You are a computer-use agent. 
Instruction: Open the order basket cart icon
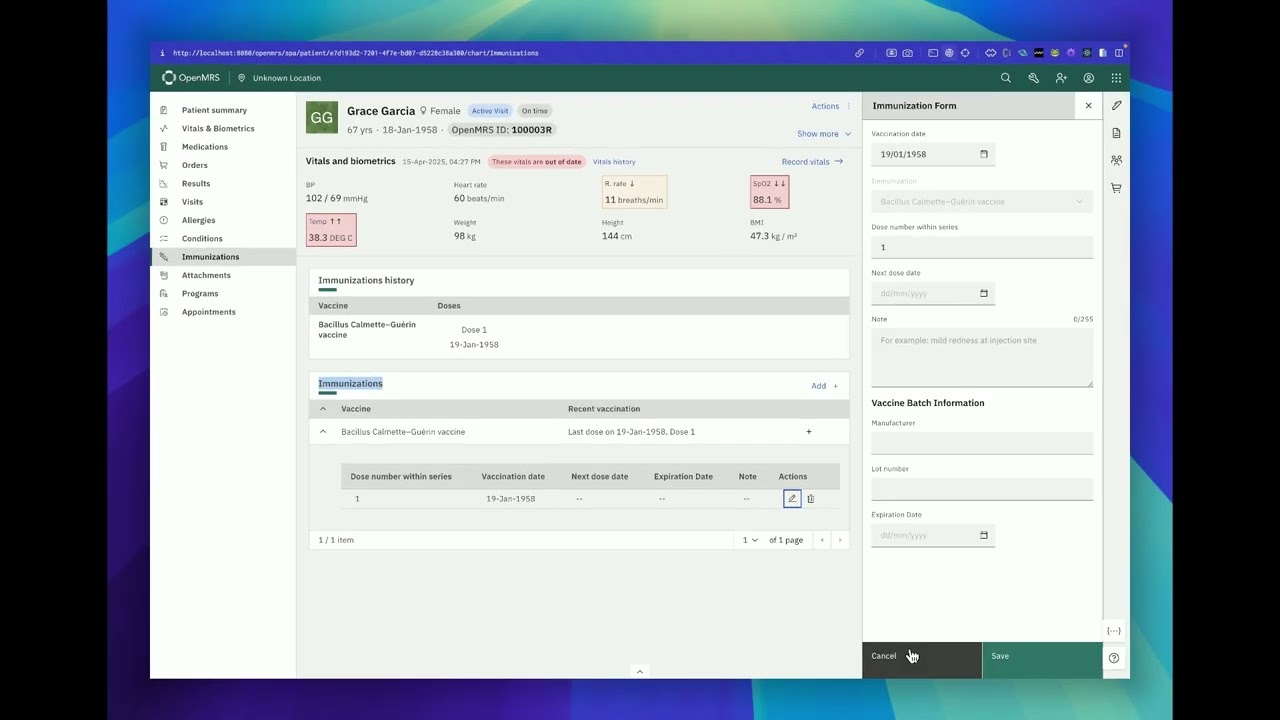click(1116, 188)
